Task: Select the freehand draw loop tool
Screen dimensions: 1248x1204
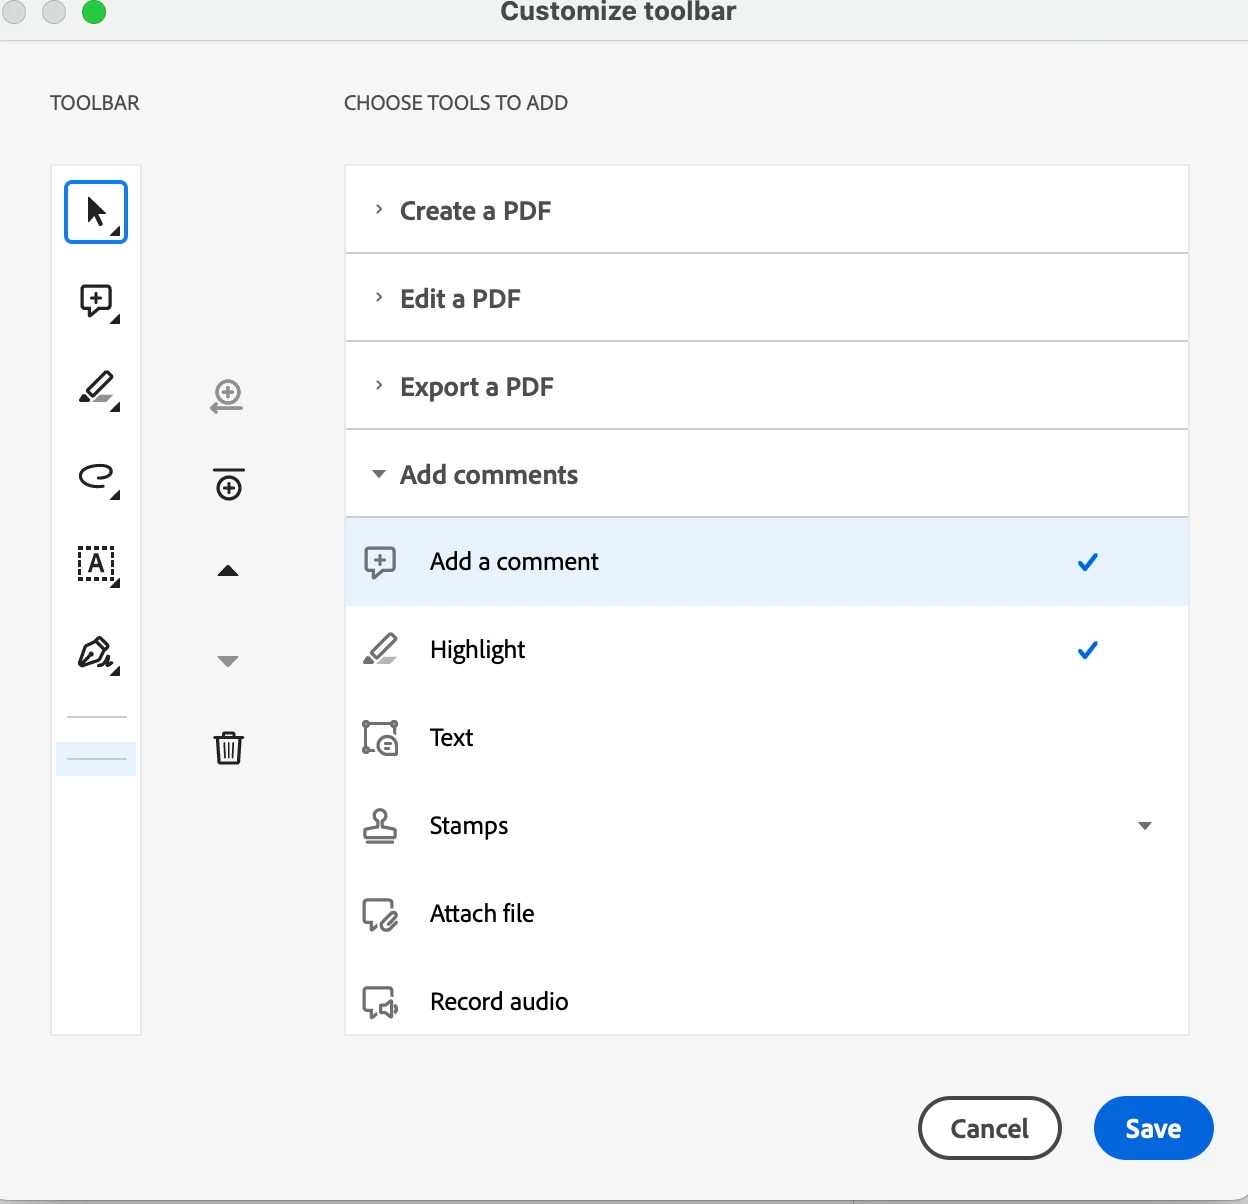Action: tap(98, 477)
